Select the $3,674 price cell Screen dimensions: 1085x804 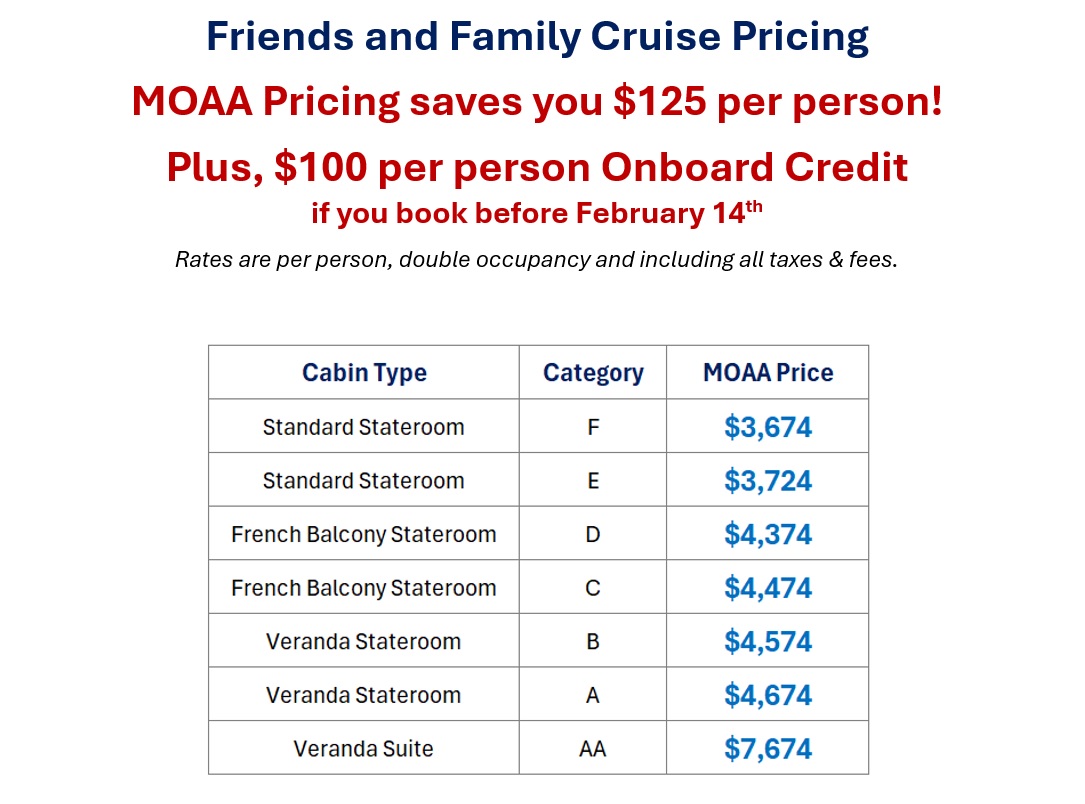768,427
